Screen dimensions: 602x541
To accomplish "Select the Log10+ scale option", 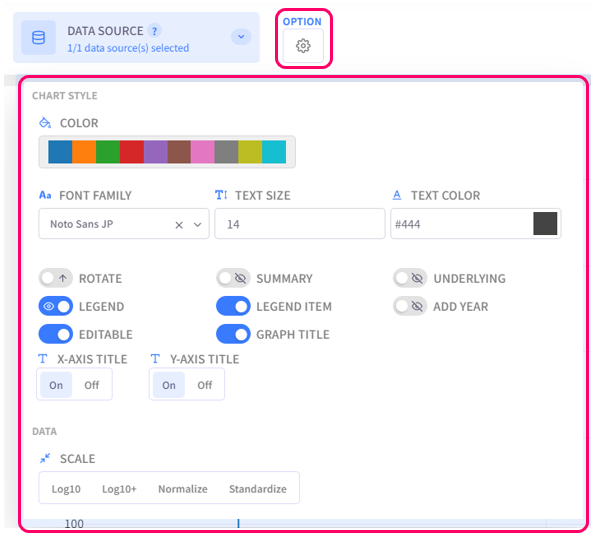I will coord(119,489).
